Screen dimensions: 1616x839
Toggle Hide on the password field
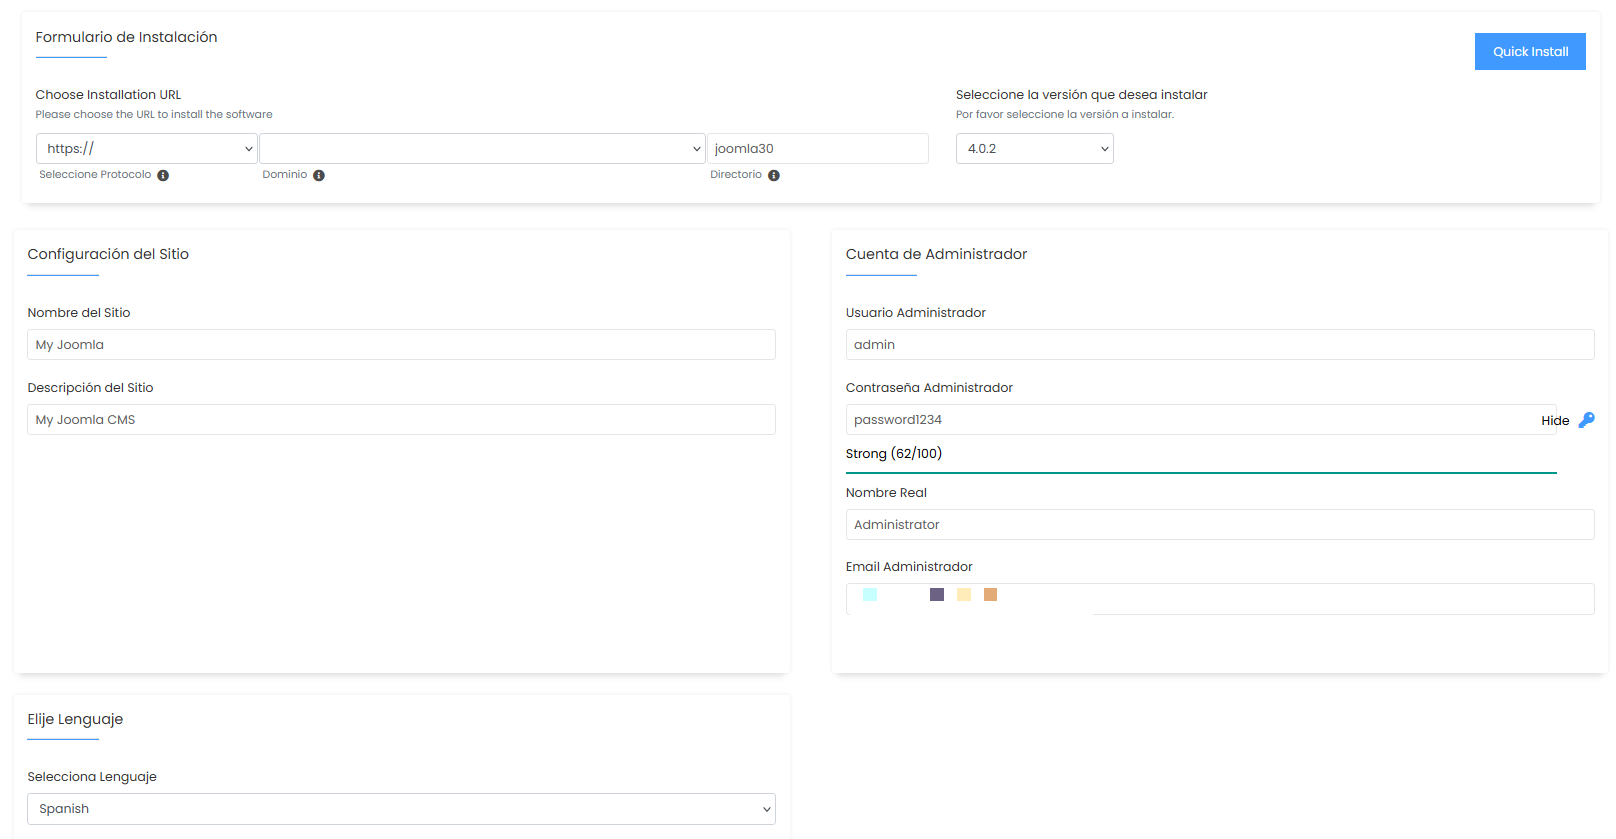tap(1555, 421)
